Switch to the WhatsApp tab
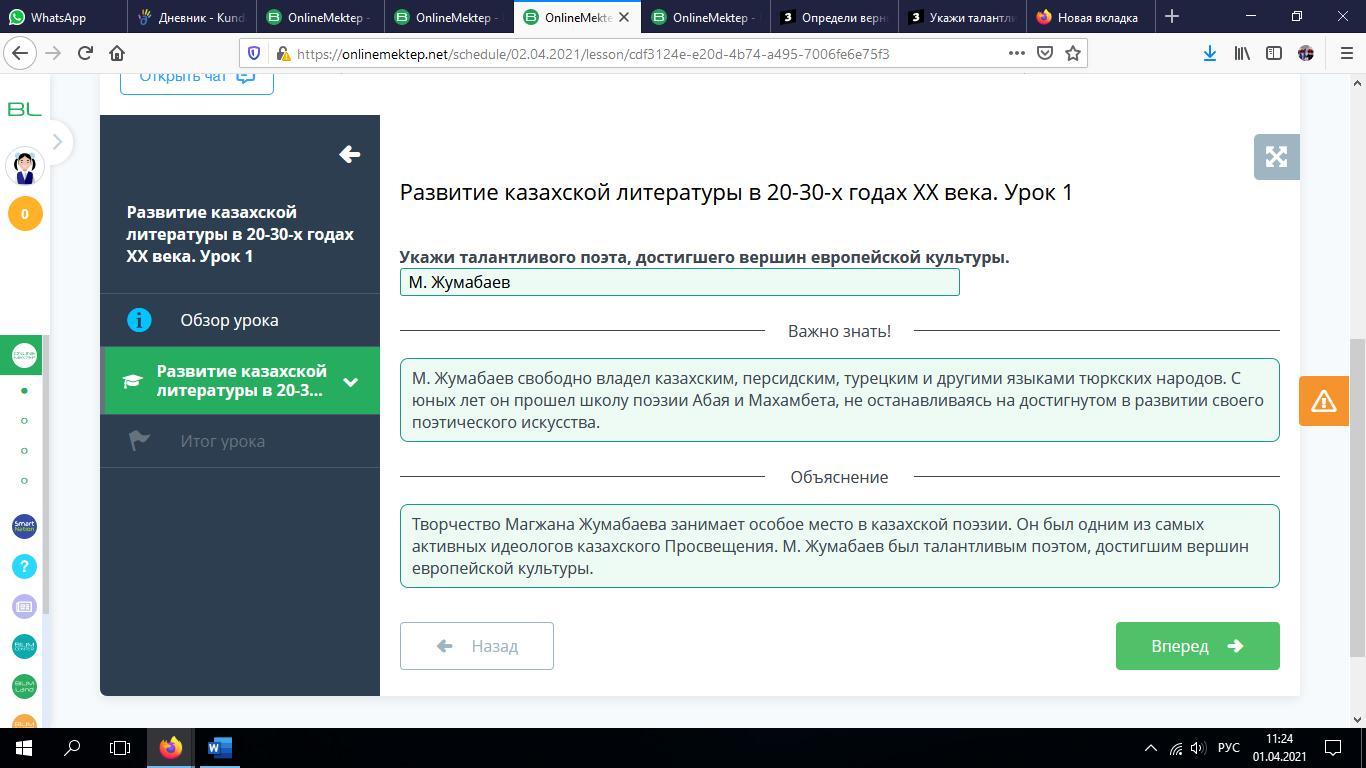Viewport: 1366px width, 768px height. pos(60,17)
